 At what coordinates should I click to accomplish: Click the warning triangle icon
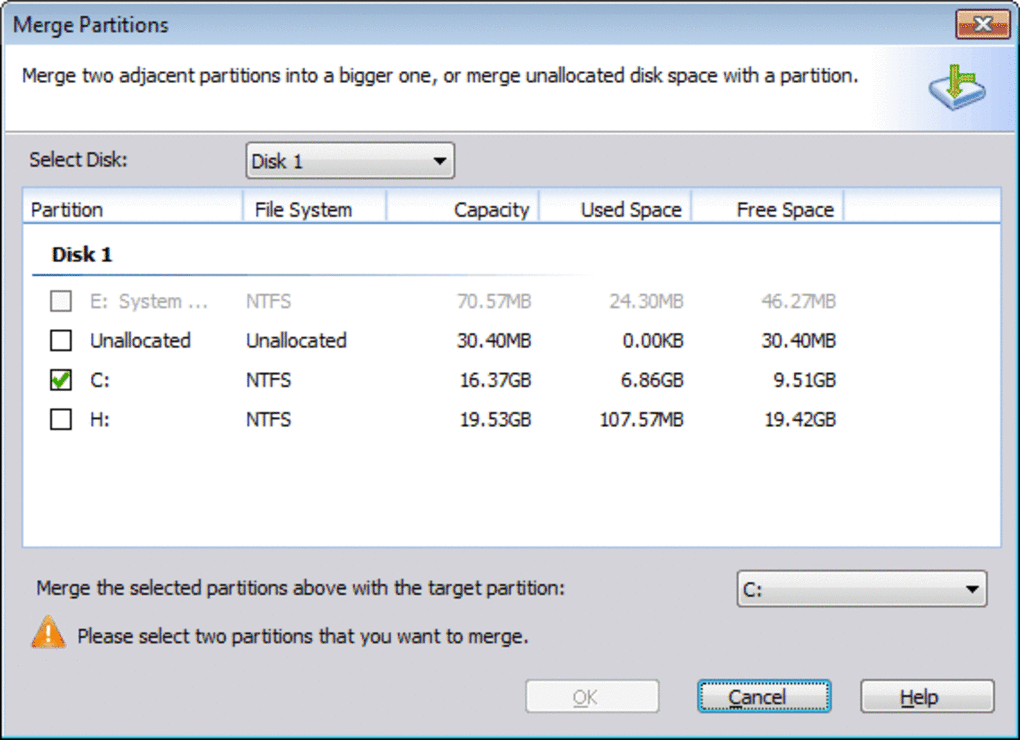click(x=48, y=633)
